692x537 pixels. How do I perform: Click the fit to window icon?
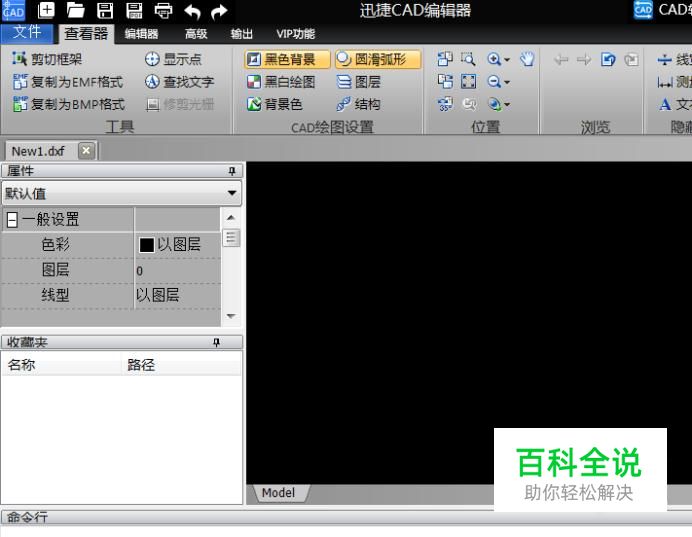pyautogui.click(x=468, y=82)
